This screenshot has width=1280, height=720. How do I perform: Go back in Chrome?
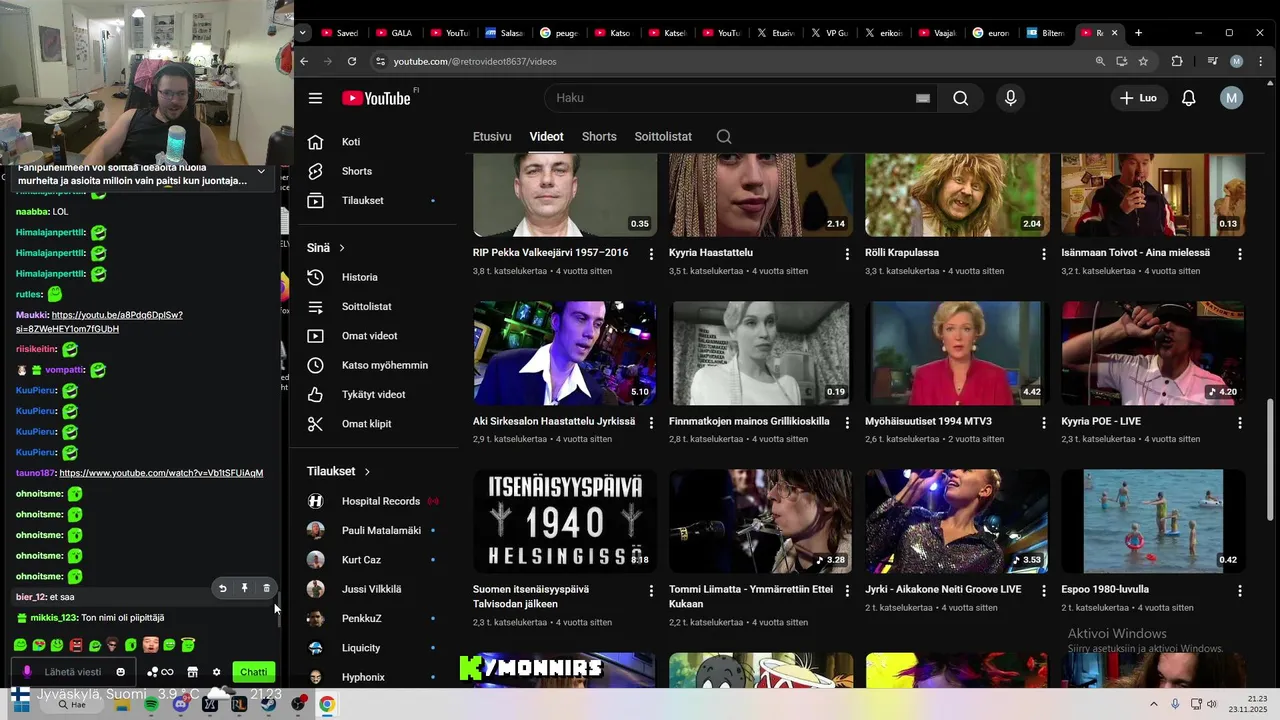point(305,61)
